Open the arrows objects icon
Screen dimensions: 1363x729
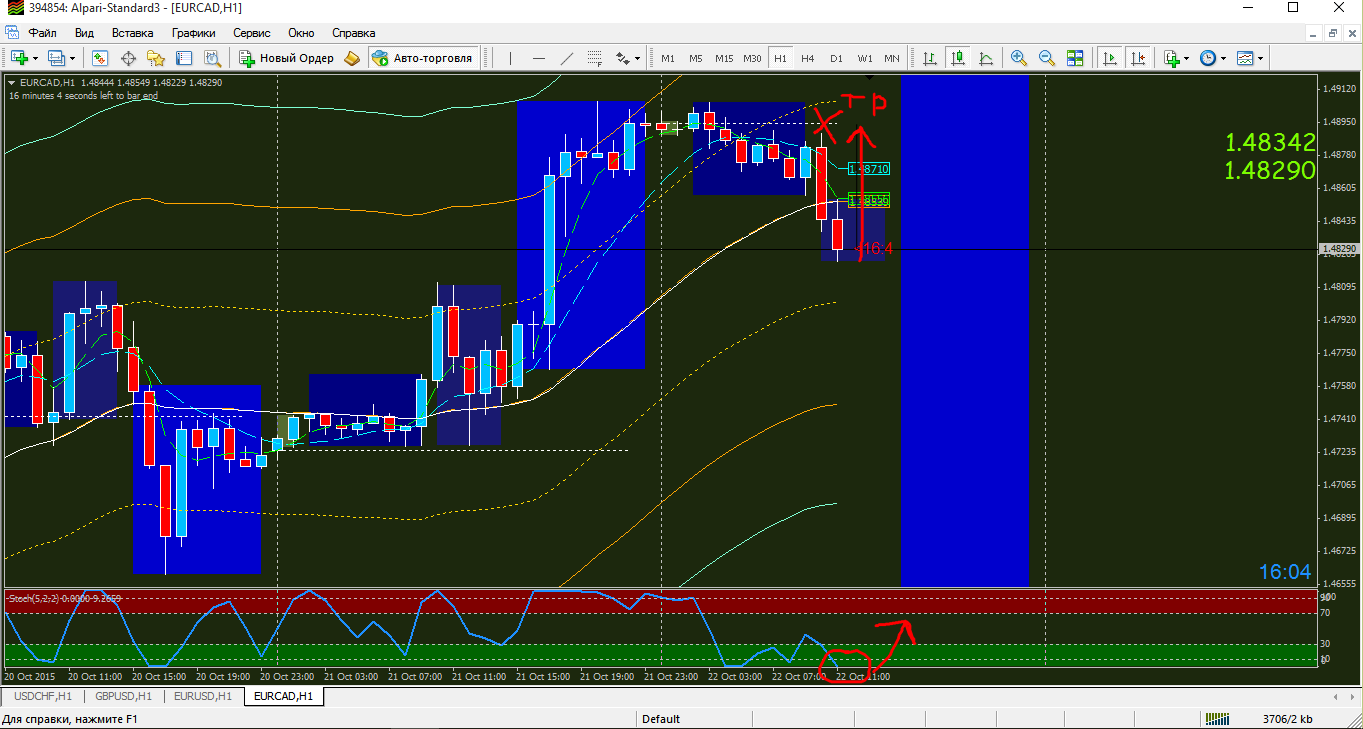(622, 58)
